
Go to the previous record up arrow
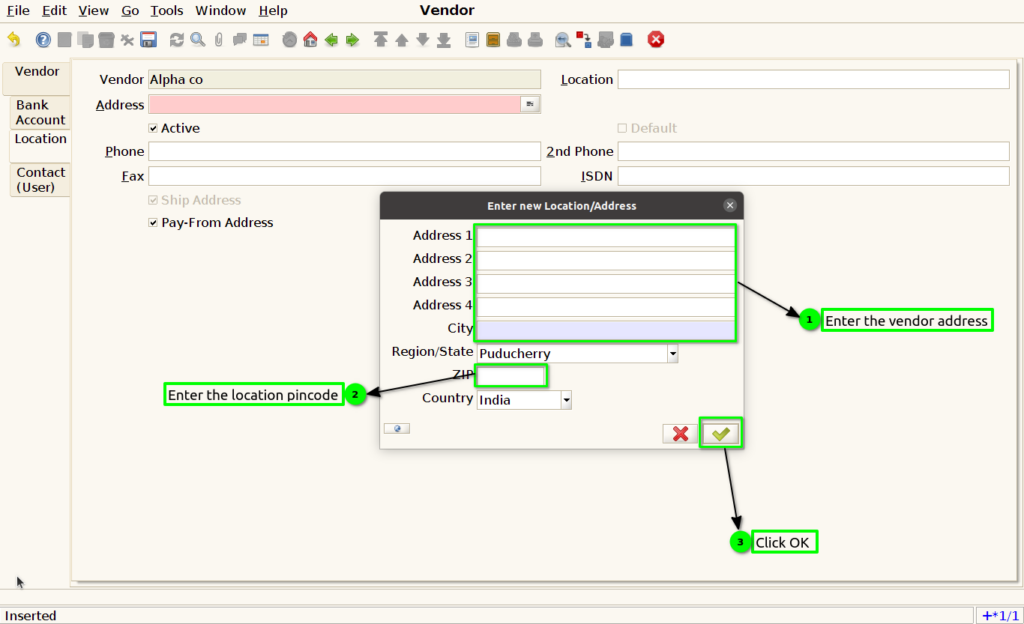point(402,40)
